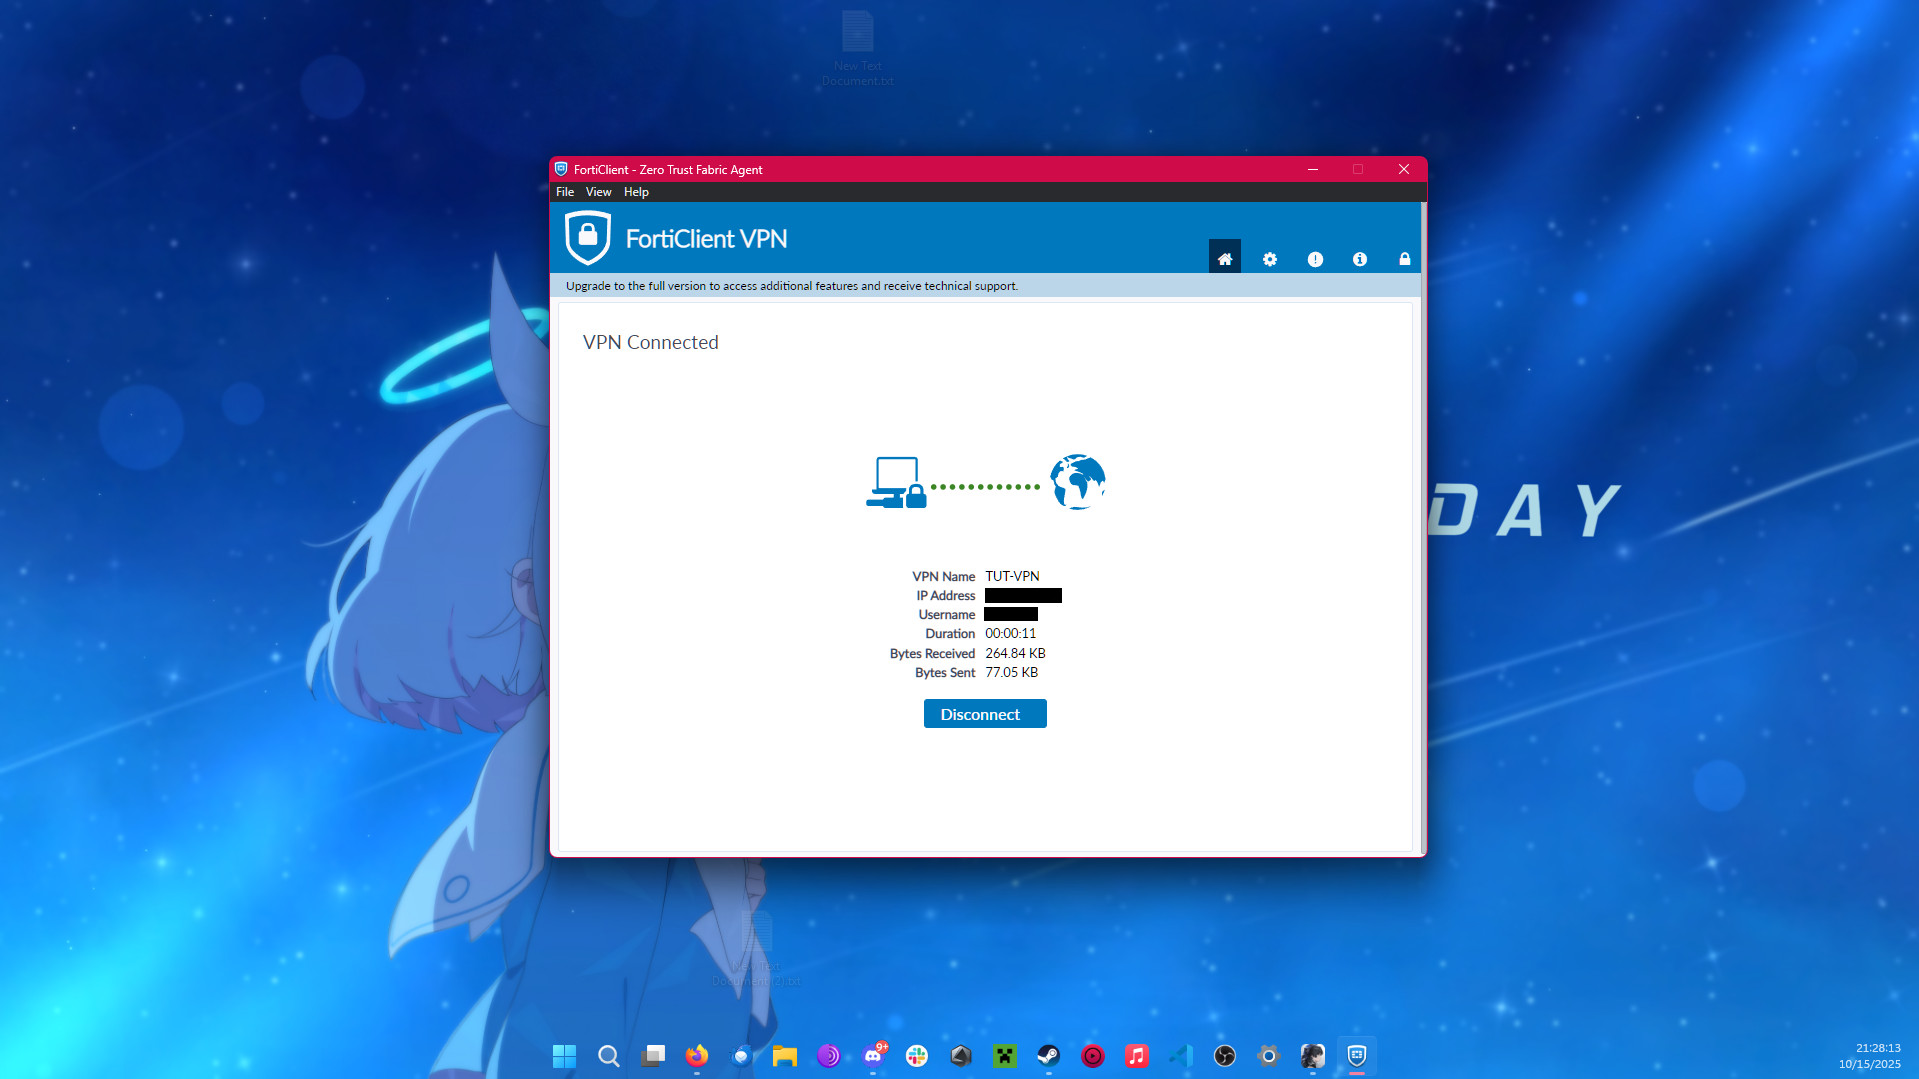
Task: Click the Duration value 00:00:11
Action: pos(1010,634)
